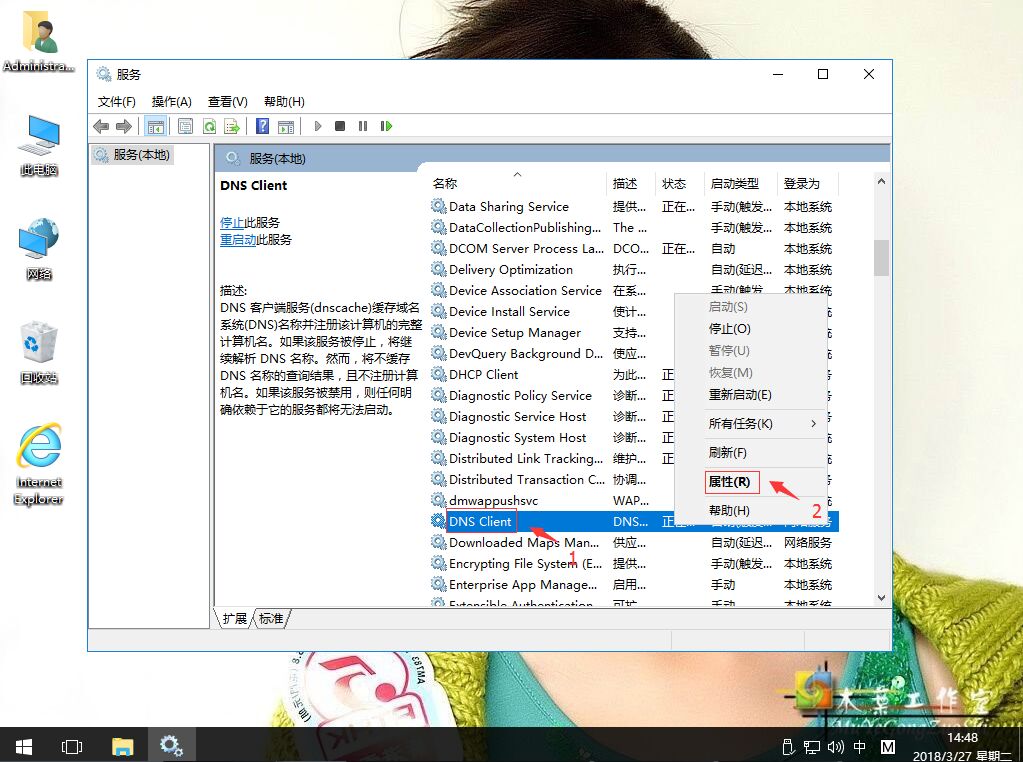Select Downloaded Maps Manager row

click(634, 542)
